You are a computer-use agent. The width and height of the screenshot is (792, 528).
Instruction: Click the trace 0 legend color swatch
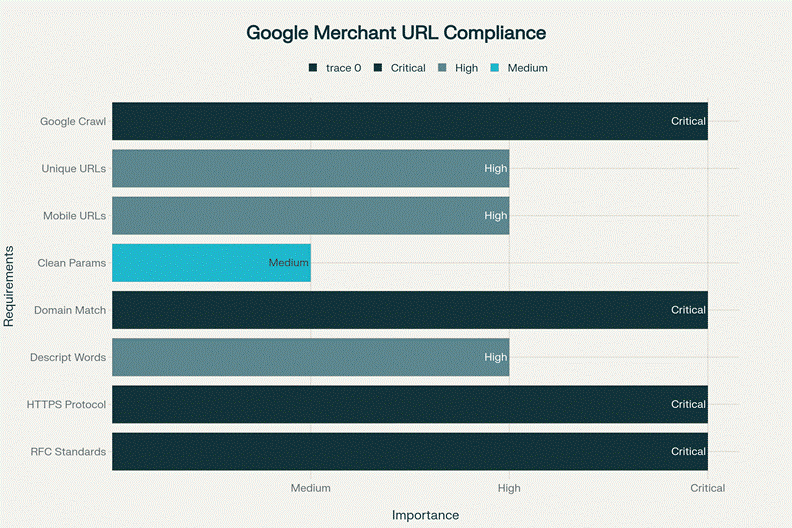click(313, 68)
